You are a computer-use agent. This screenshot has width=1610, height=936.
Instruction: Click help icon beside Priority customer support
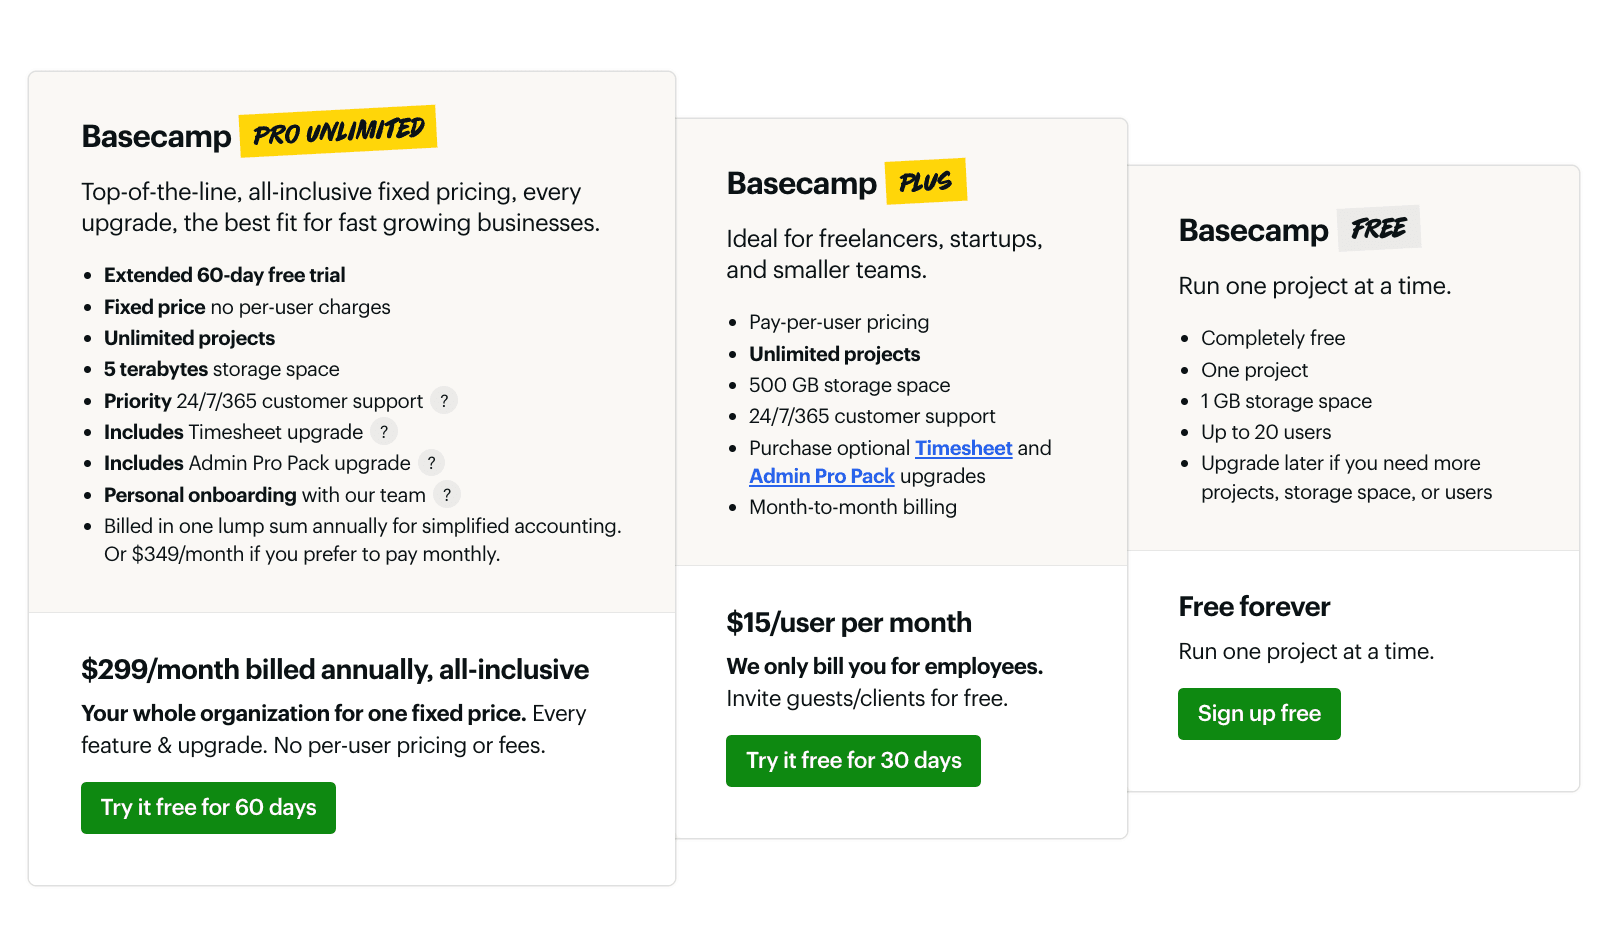[445, 401]
